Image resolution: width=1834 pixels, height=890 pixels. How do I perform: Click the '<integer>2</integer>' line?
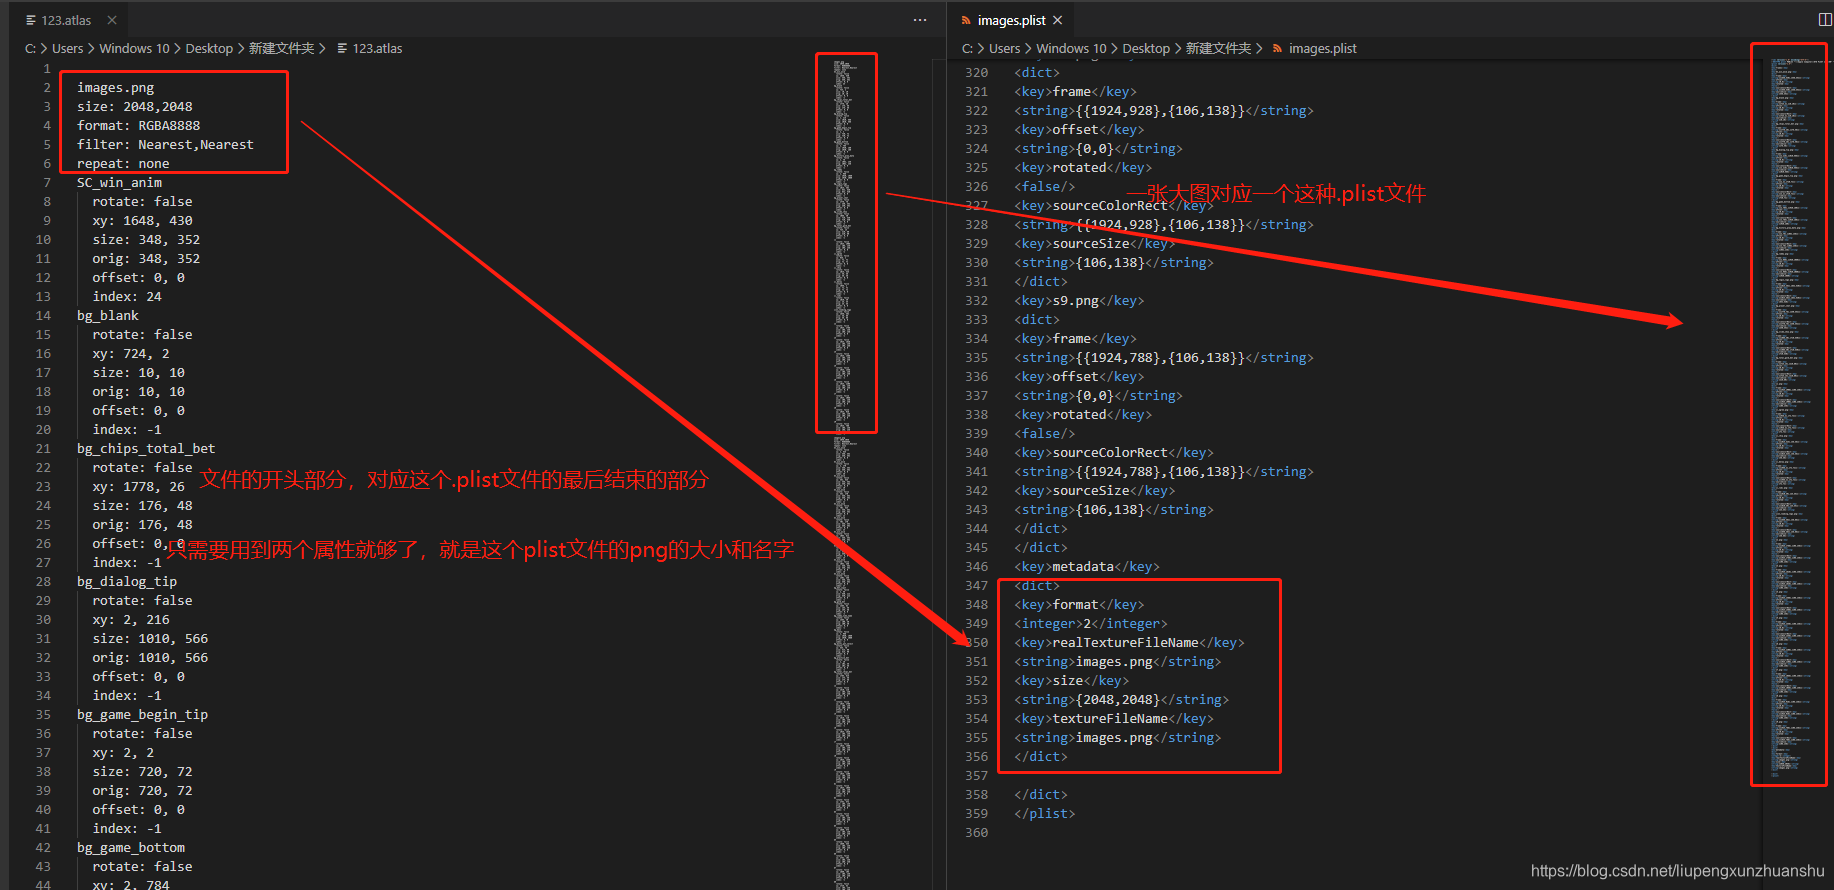tap(1091, 623)
